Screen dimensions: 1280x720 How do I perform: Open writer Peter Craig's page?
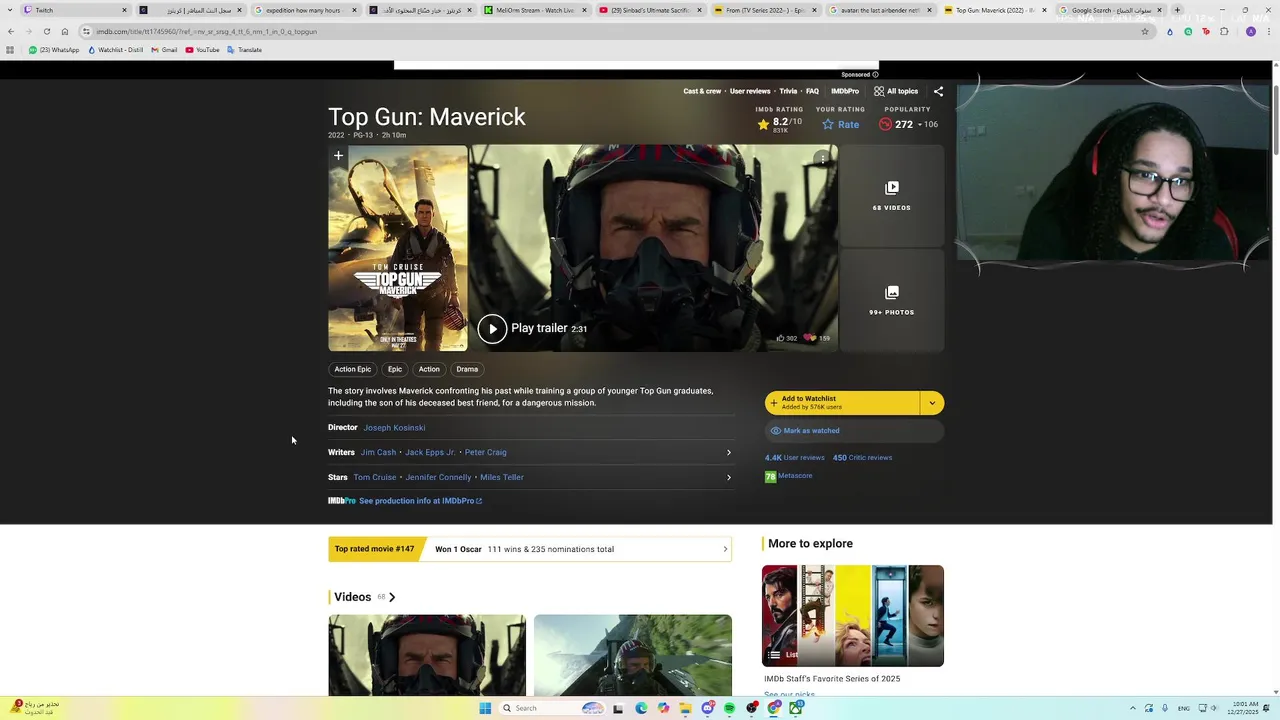[x=486, y=453]
